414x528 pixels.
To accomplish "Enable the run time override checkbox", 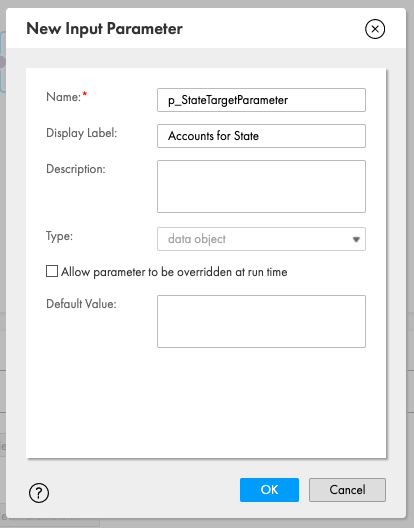I will click(x=52, y=271).
